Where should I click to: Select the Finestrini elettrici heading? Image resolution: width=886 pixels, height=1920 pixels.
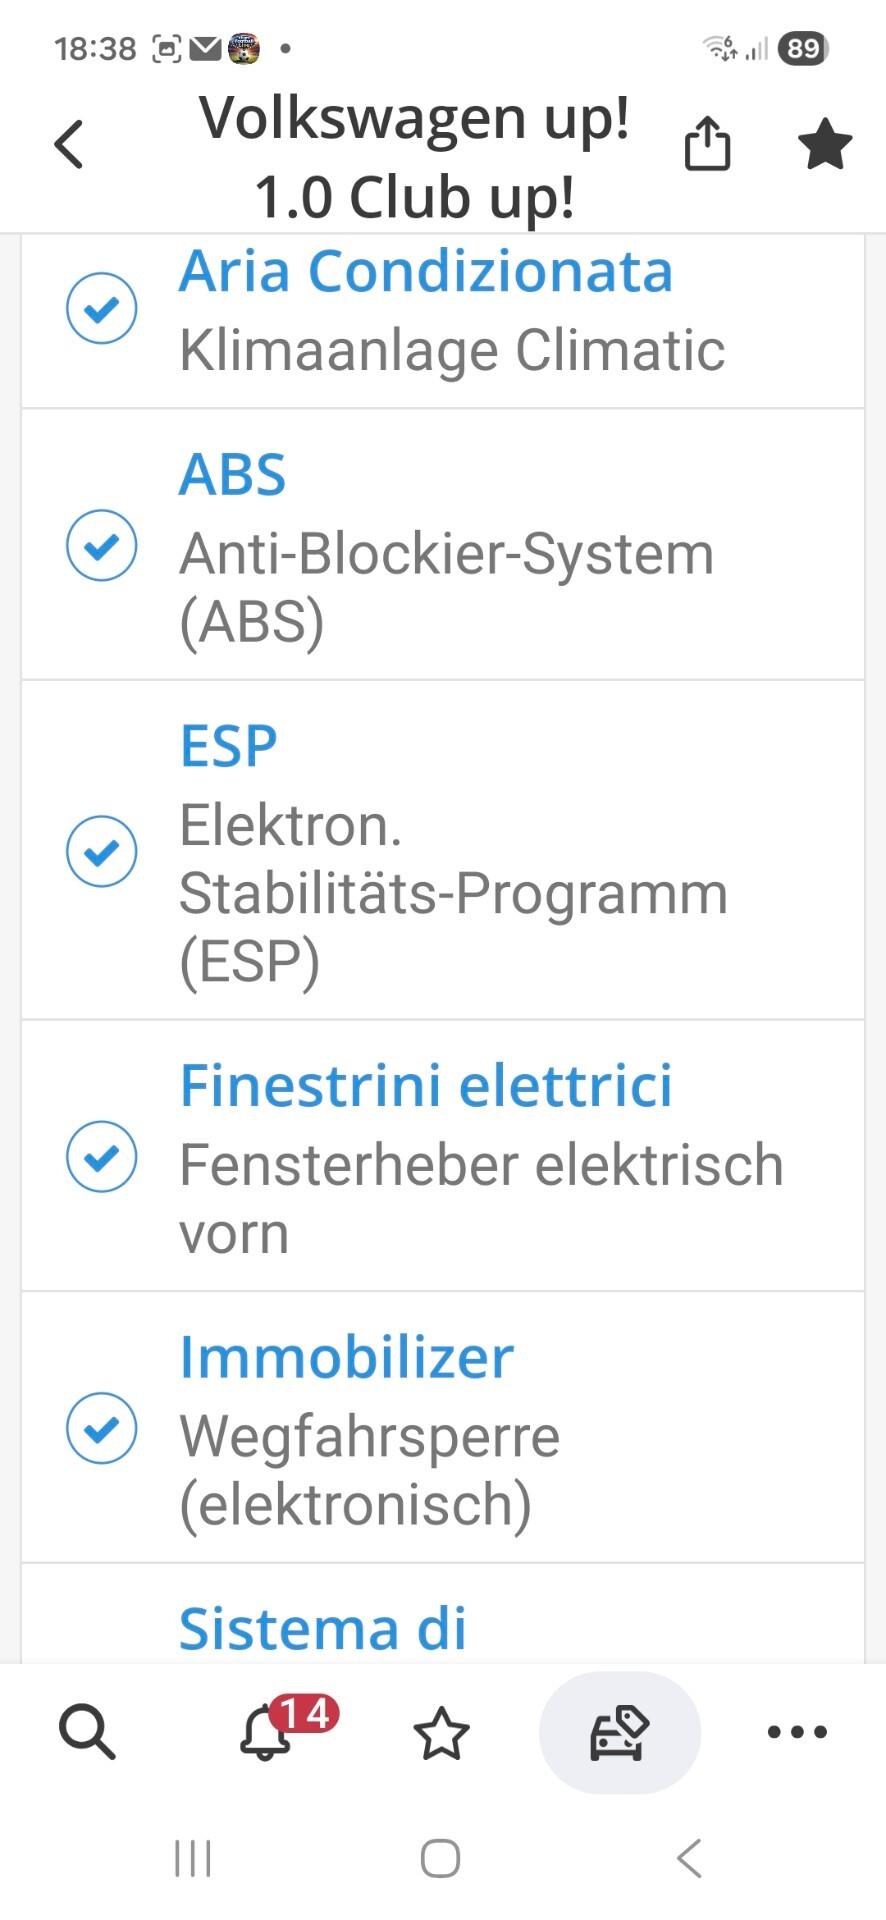(426, 1086)
